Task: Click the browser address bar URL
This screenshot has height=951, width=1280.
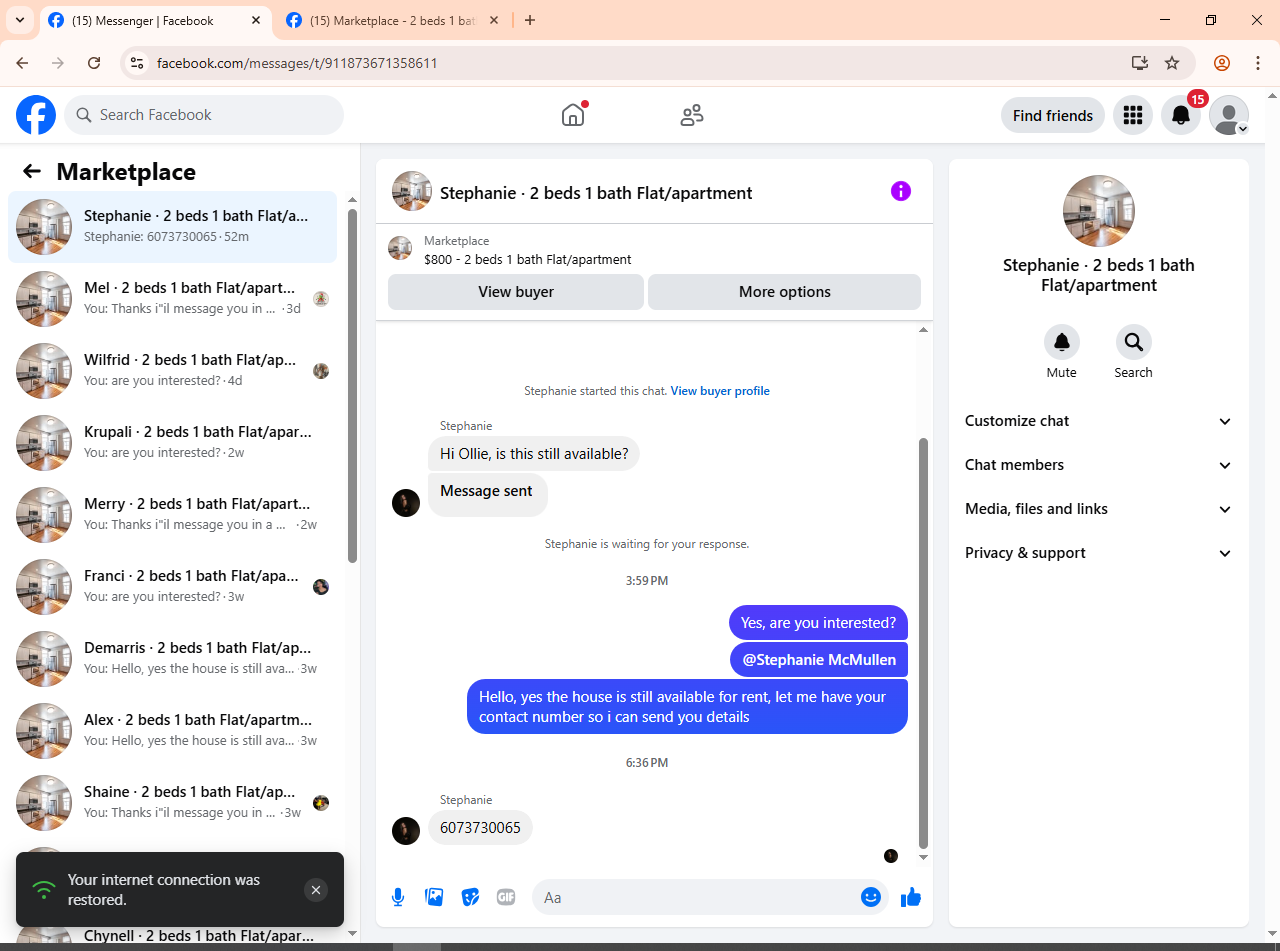Action: (x=297, y=63)
